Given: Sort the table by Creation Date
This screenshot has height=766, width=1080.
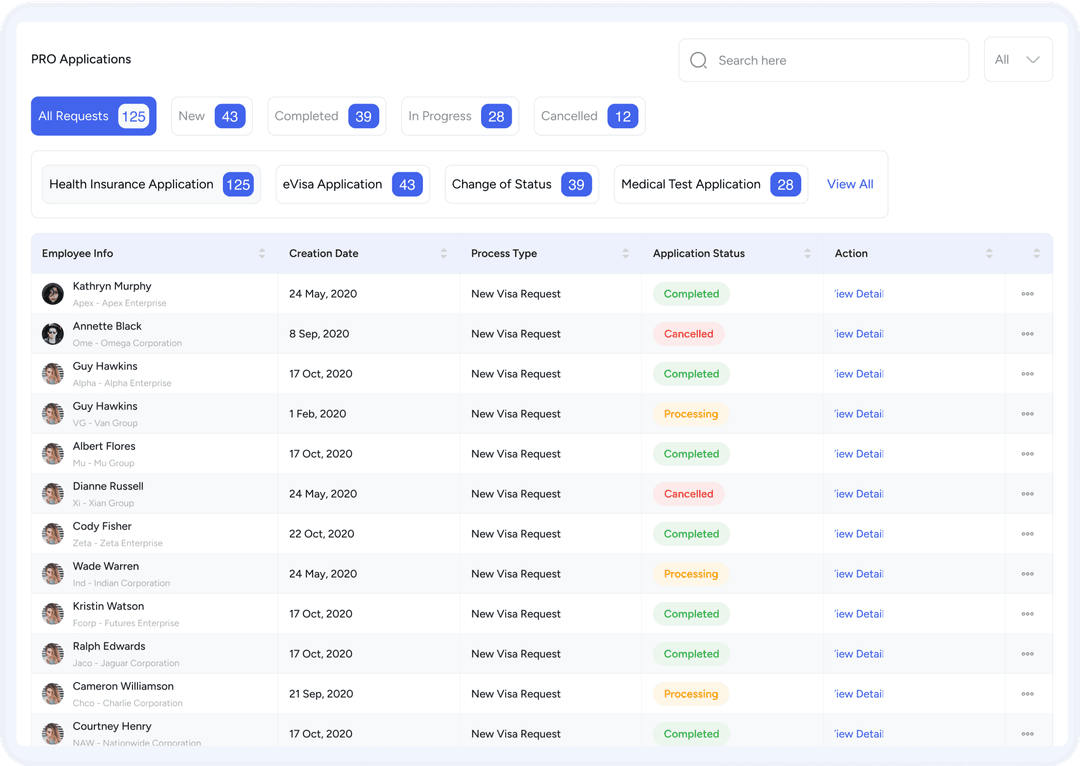Looking at the screenshot, I should coord(446,253).
